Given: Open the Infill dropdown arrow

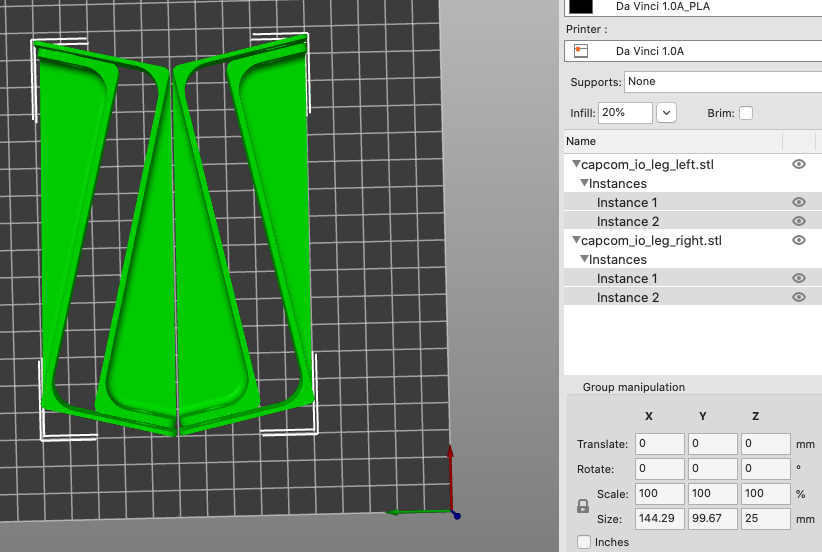Looking at the screenshot, I should click(666, 113).
